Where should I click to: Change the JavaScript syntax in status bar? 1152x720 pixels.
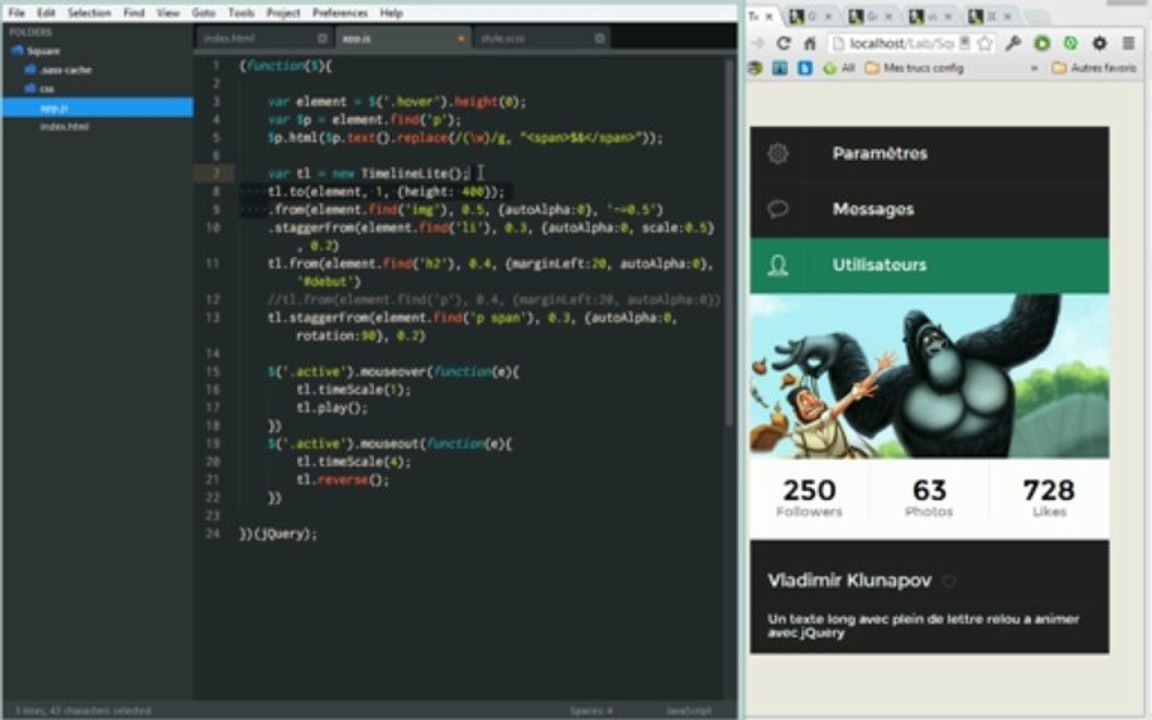[688, 710]
